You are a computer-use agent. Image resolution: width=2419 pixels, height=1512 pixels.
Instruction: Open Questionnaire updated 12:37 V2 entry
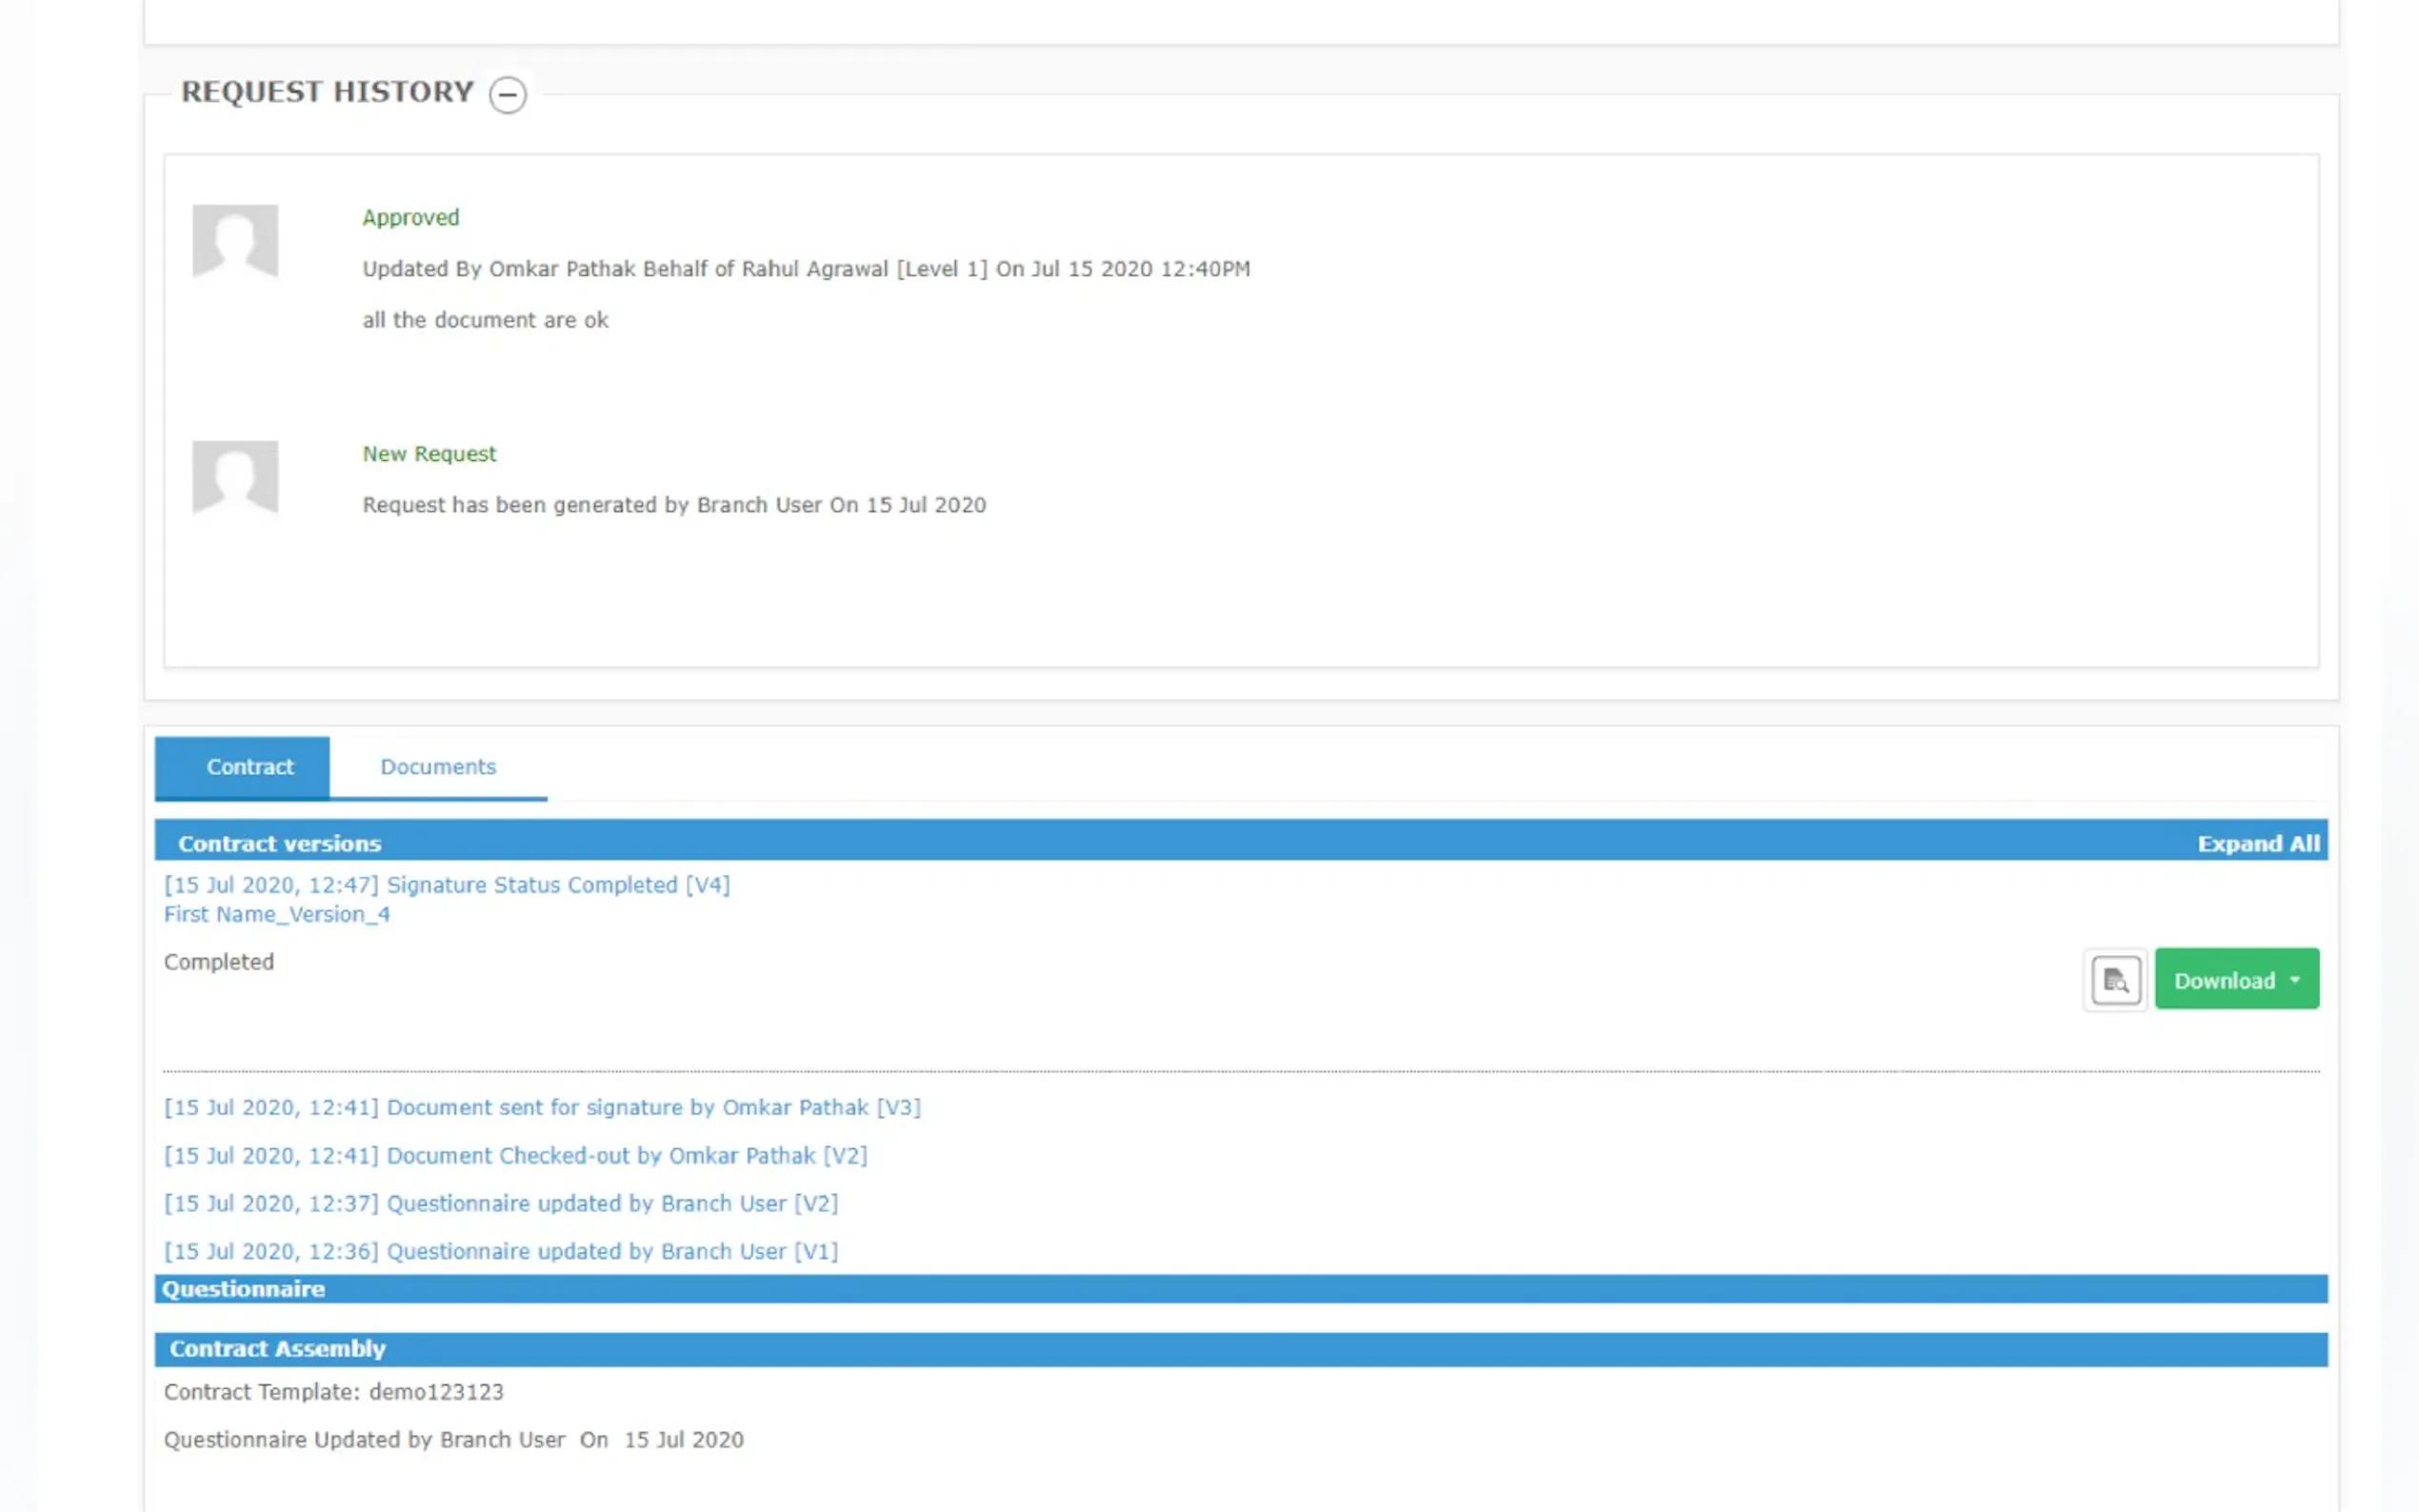pyautogui.click(x=501, y=1203)
